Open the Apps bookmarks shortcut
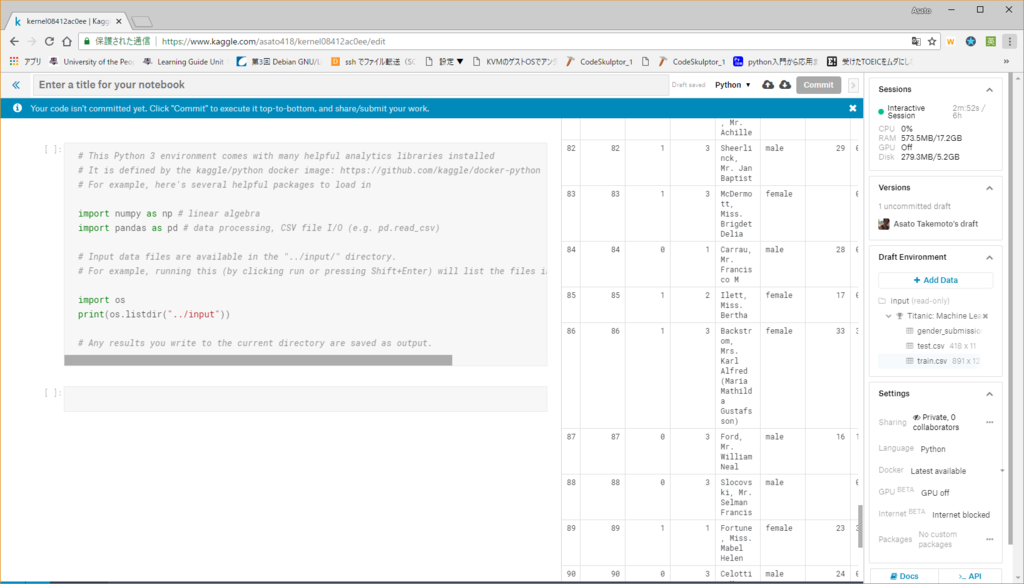This screenshot has width=1024, height=584. 25,61
